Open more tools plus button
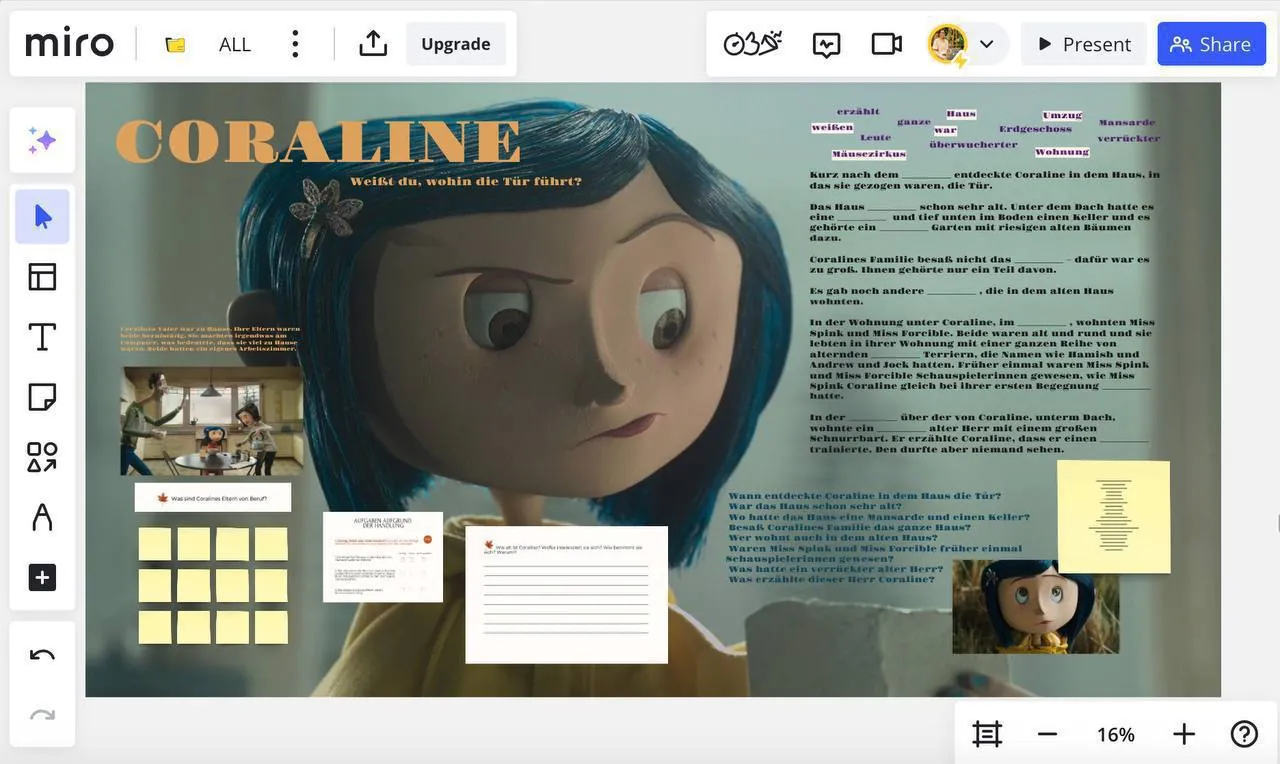Viewport: 1280px width, 764px height. pyautogui.click(x=42, y=577)
